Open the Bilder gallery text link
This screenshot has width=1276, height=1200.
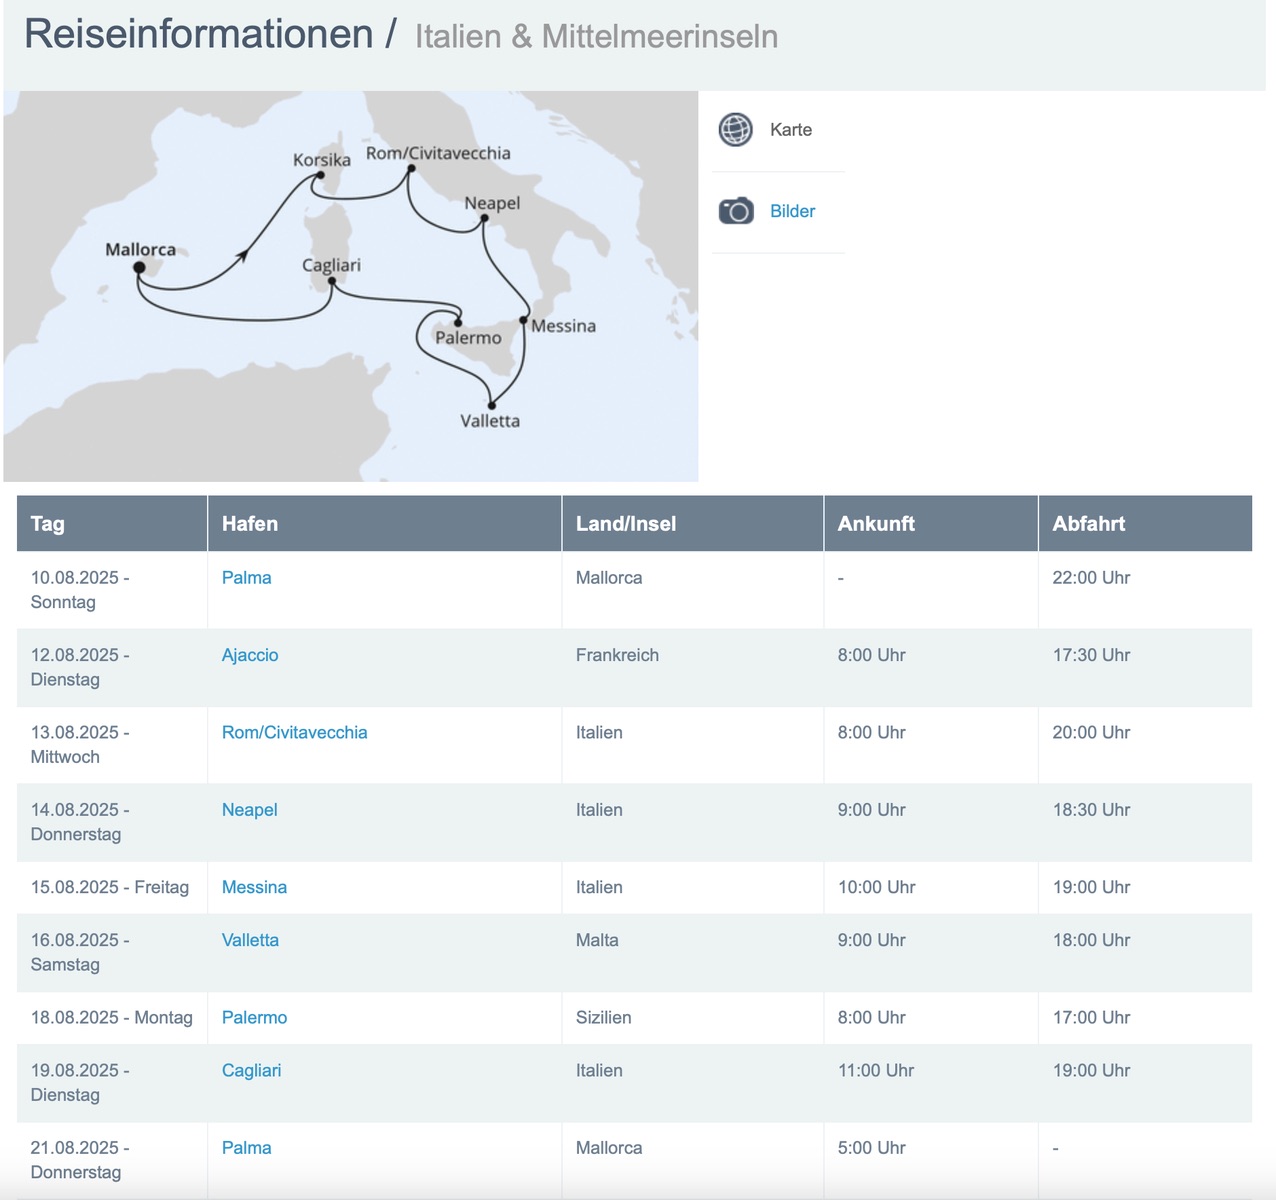pos(792,211)
